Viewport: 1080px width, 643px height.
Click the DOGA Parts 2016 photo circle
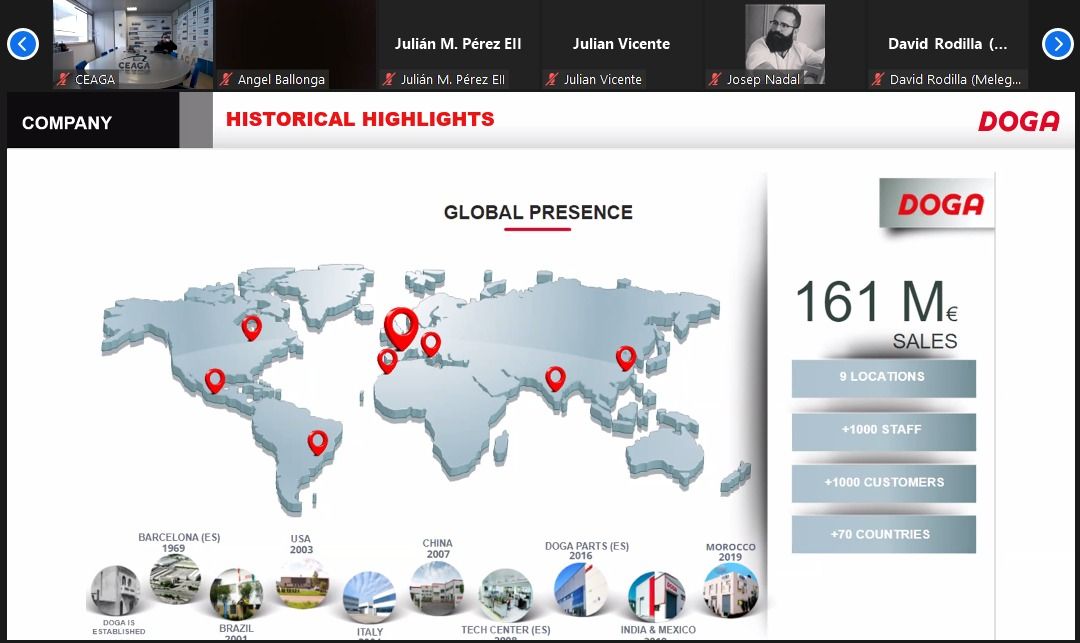point(581,589)
